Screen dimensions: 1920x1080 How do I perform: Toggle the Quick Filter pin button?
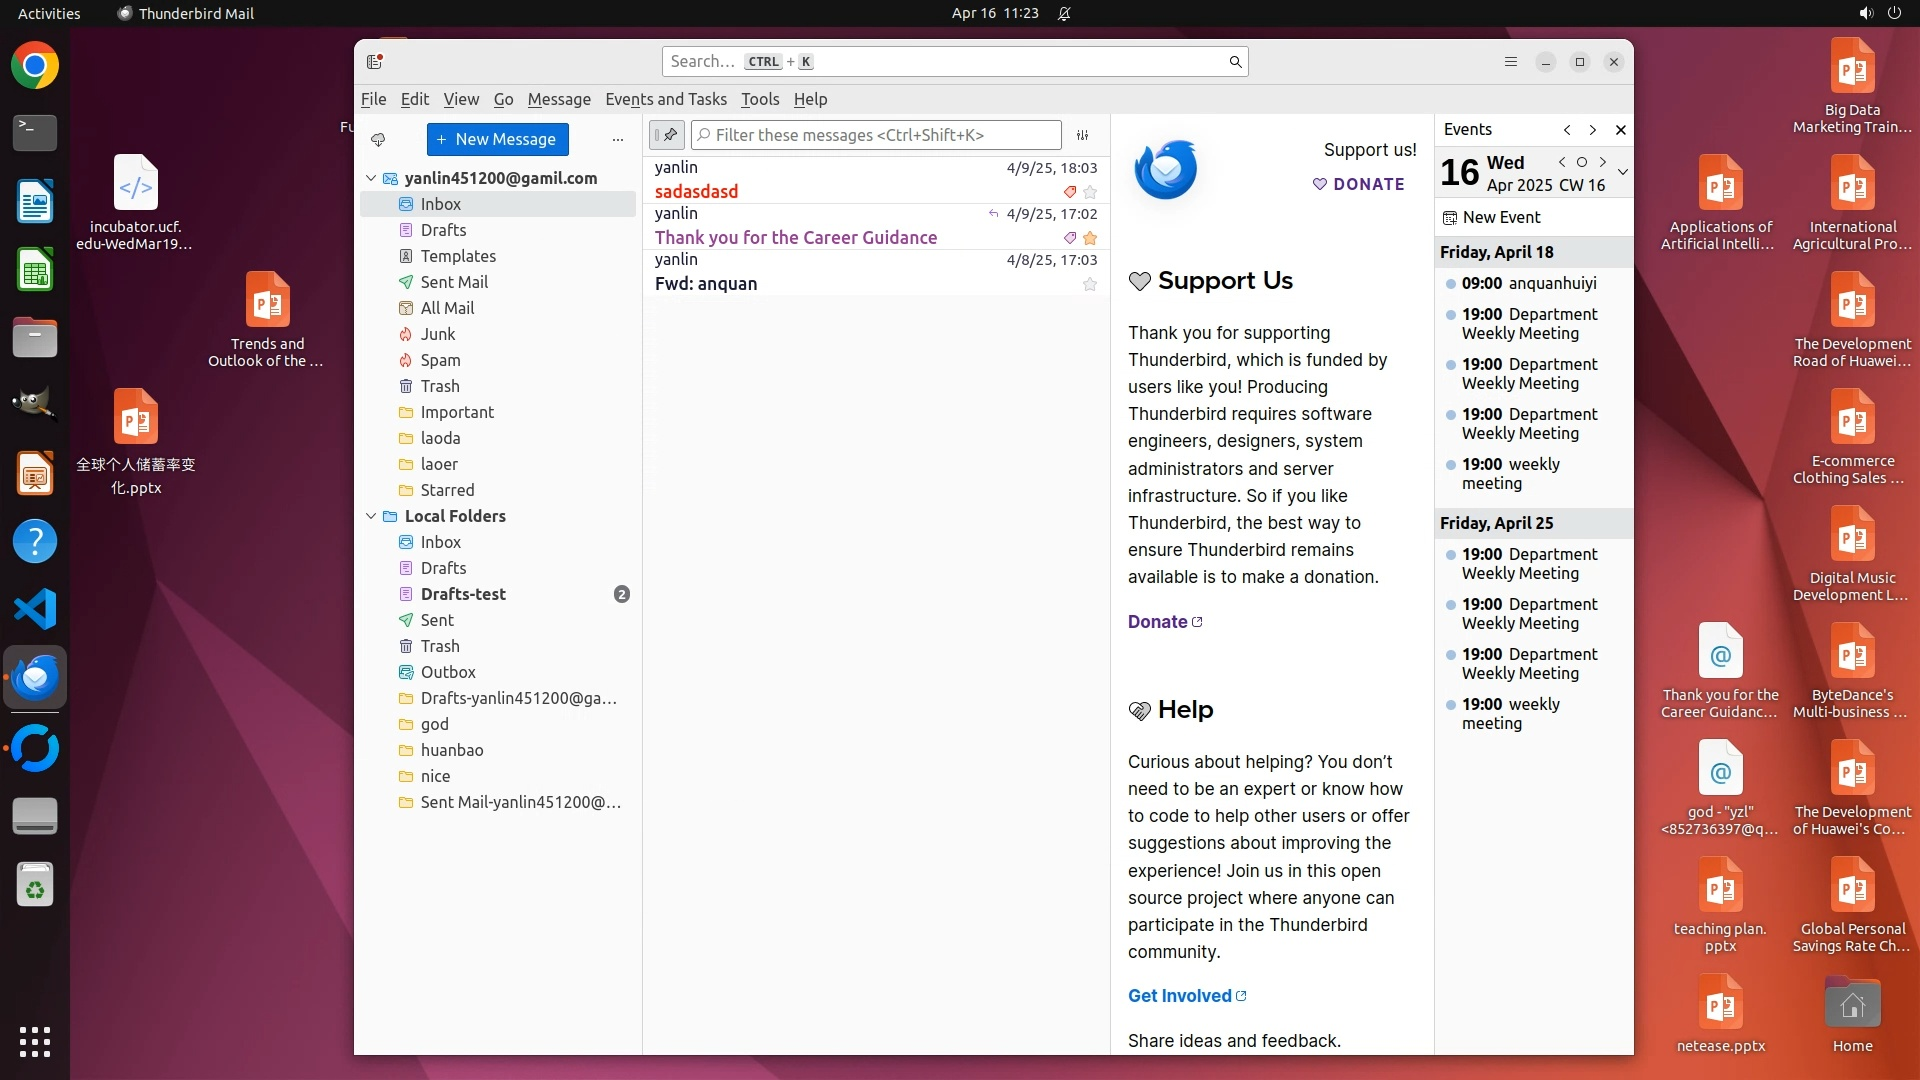[x=667, y=135]
